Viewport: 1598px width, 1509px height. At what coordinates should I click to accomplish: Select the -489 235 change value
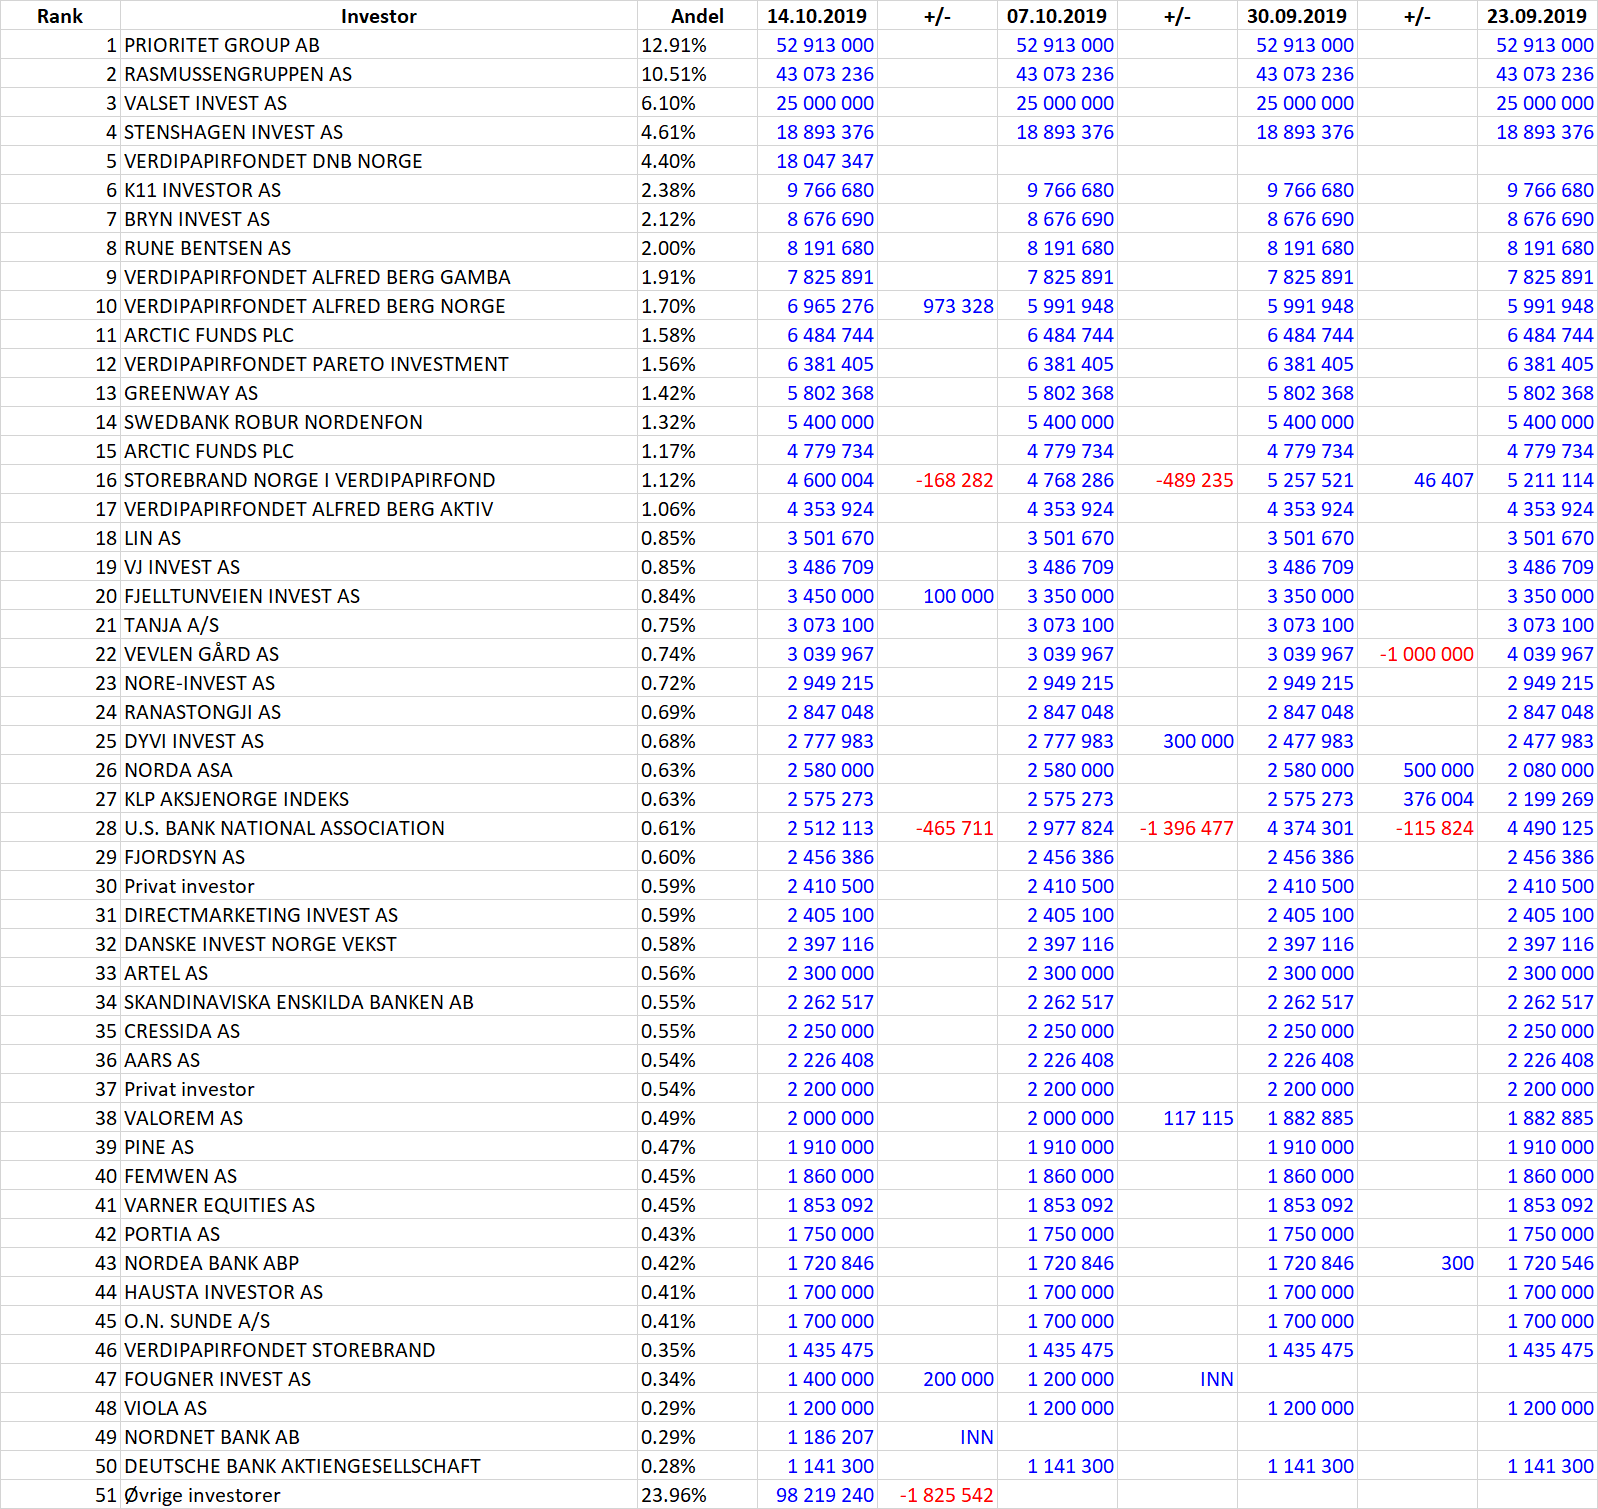pos(1195,480)
